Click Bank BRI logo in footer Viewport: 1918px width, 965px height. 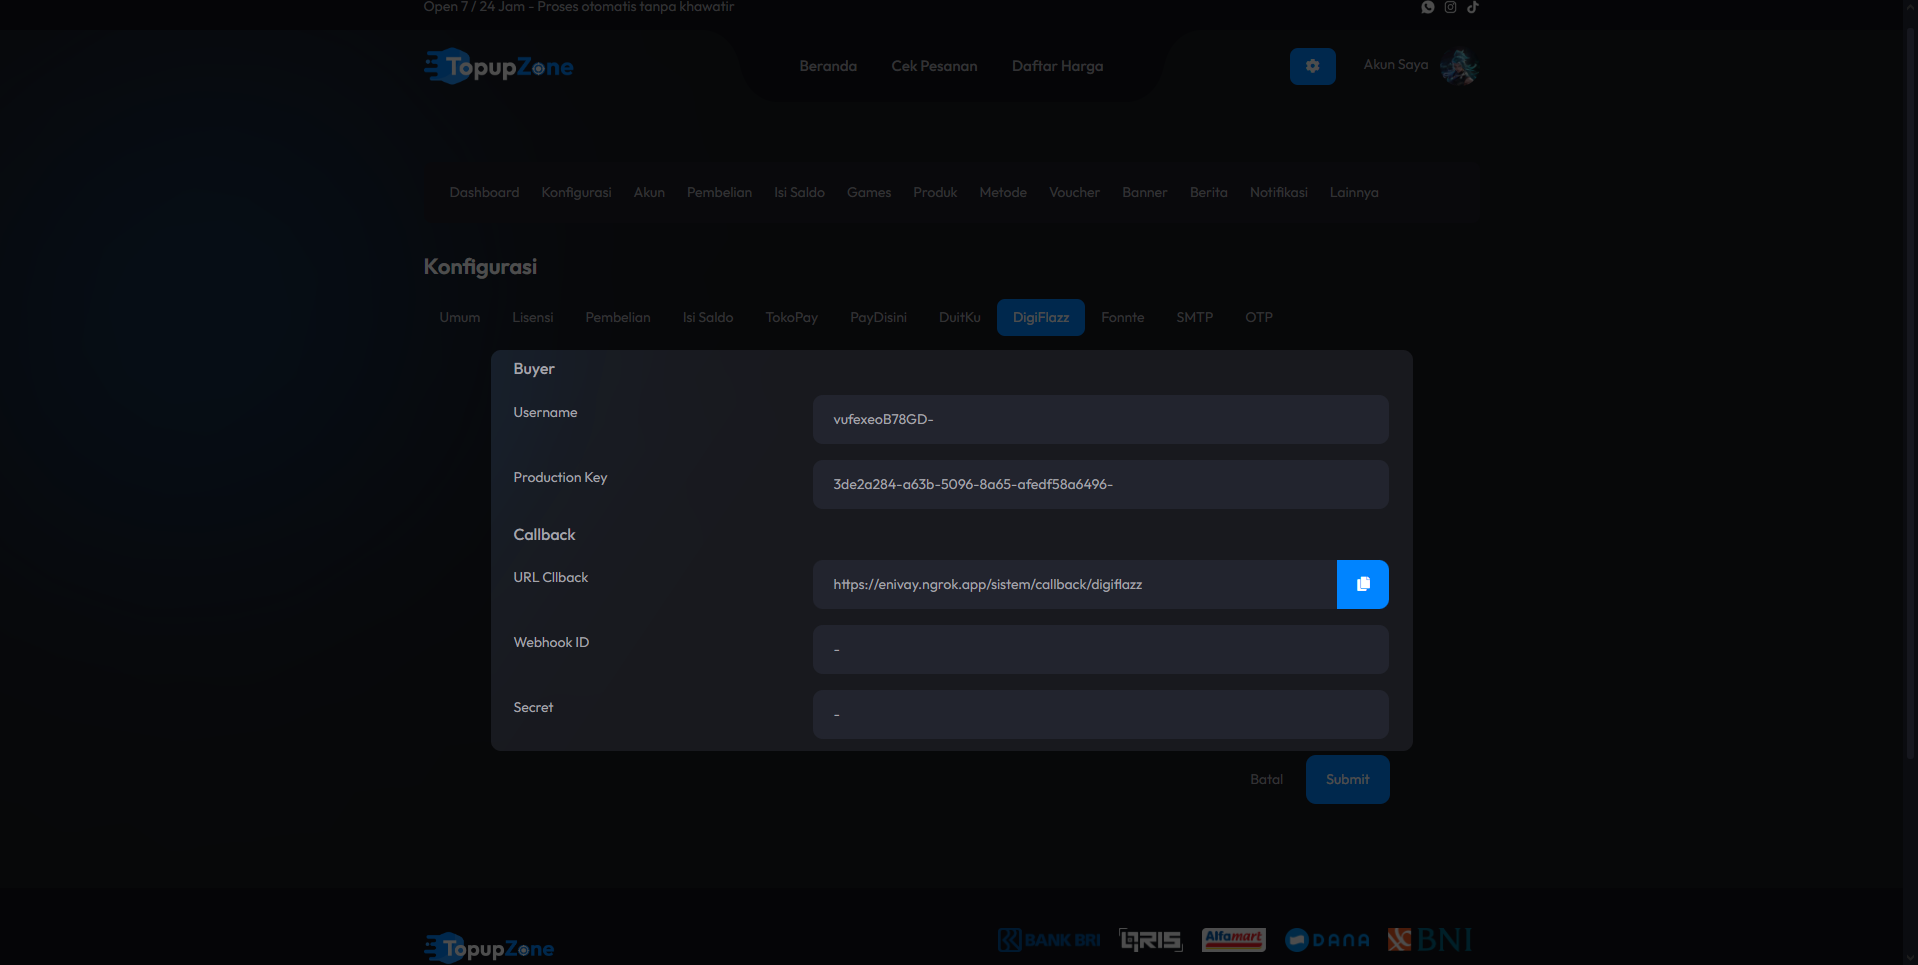tap(1049, 940)
